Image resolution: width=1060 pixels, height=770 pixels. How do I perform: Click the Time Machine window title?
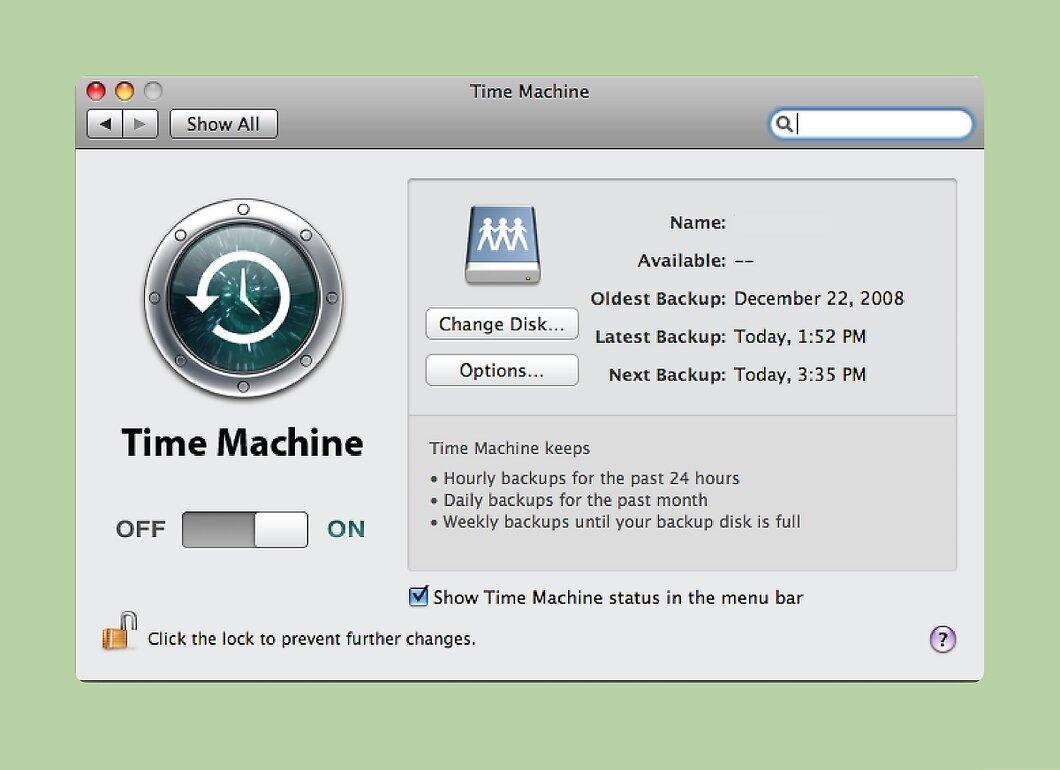529,91
